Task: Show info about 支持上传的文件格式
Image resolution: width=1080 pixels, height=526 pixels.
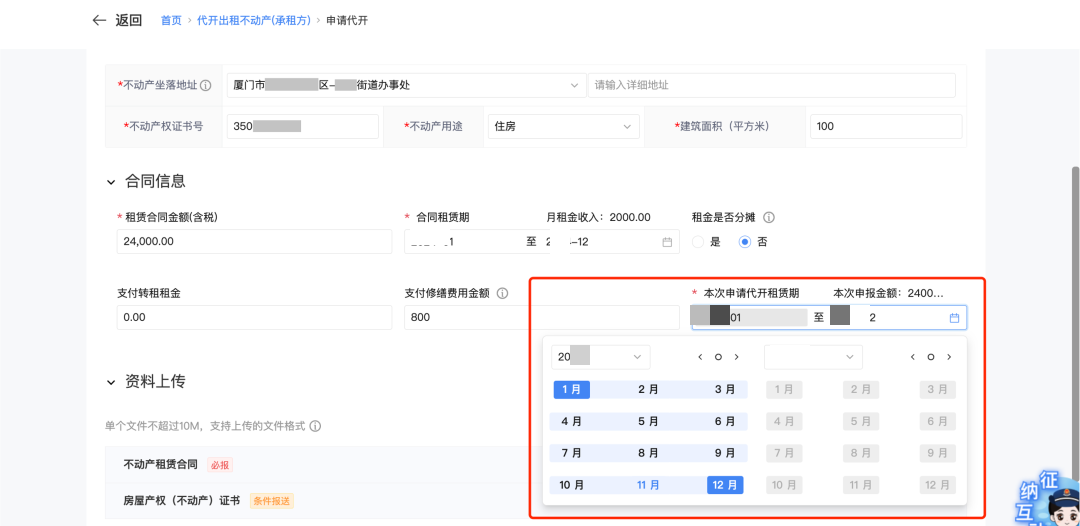Action: [x=315, y=426]
